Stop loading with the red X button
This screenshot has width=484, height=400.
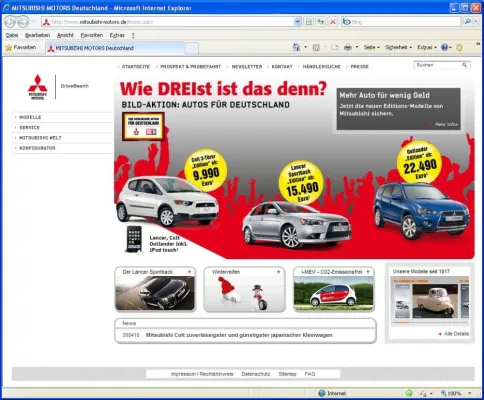click(333, 22)
